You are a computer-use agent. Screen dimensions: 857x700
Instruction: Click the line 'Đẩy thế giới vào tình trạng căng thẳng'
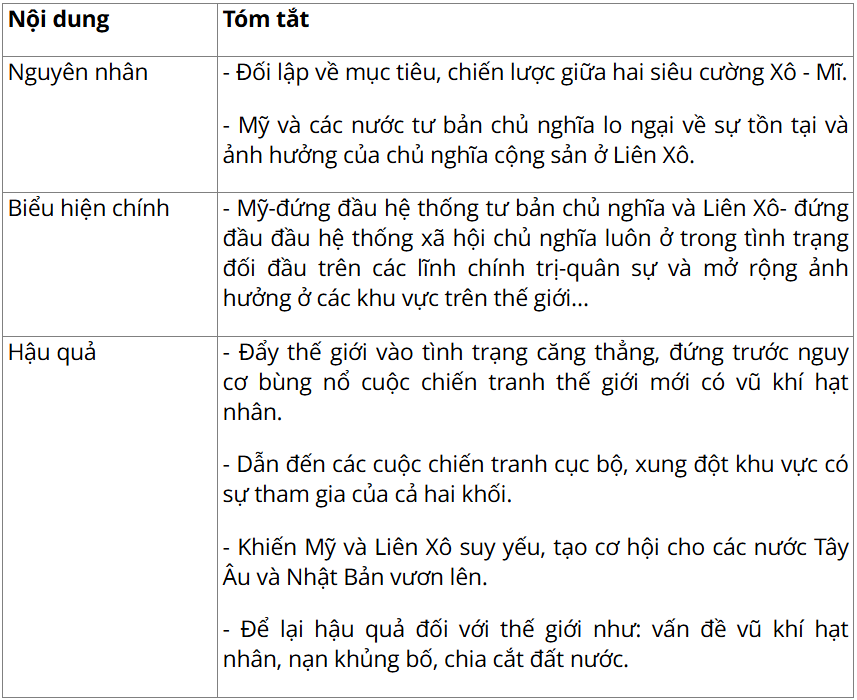tap(535, 352)
